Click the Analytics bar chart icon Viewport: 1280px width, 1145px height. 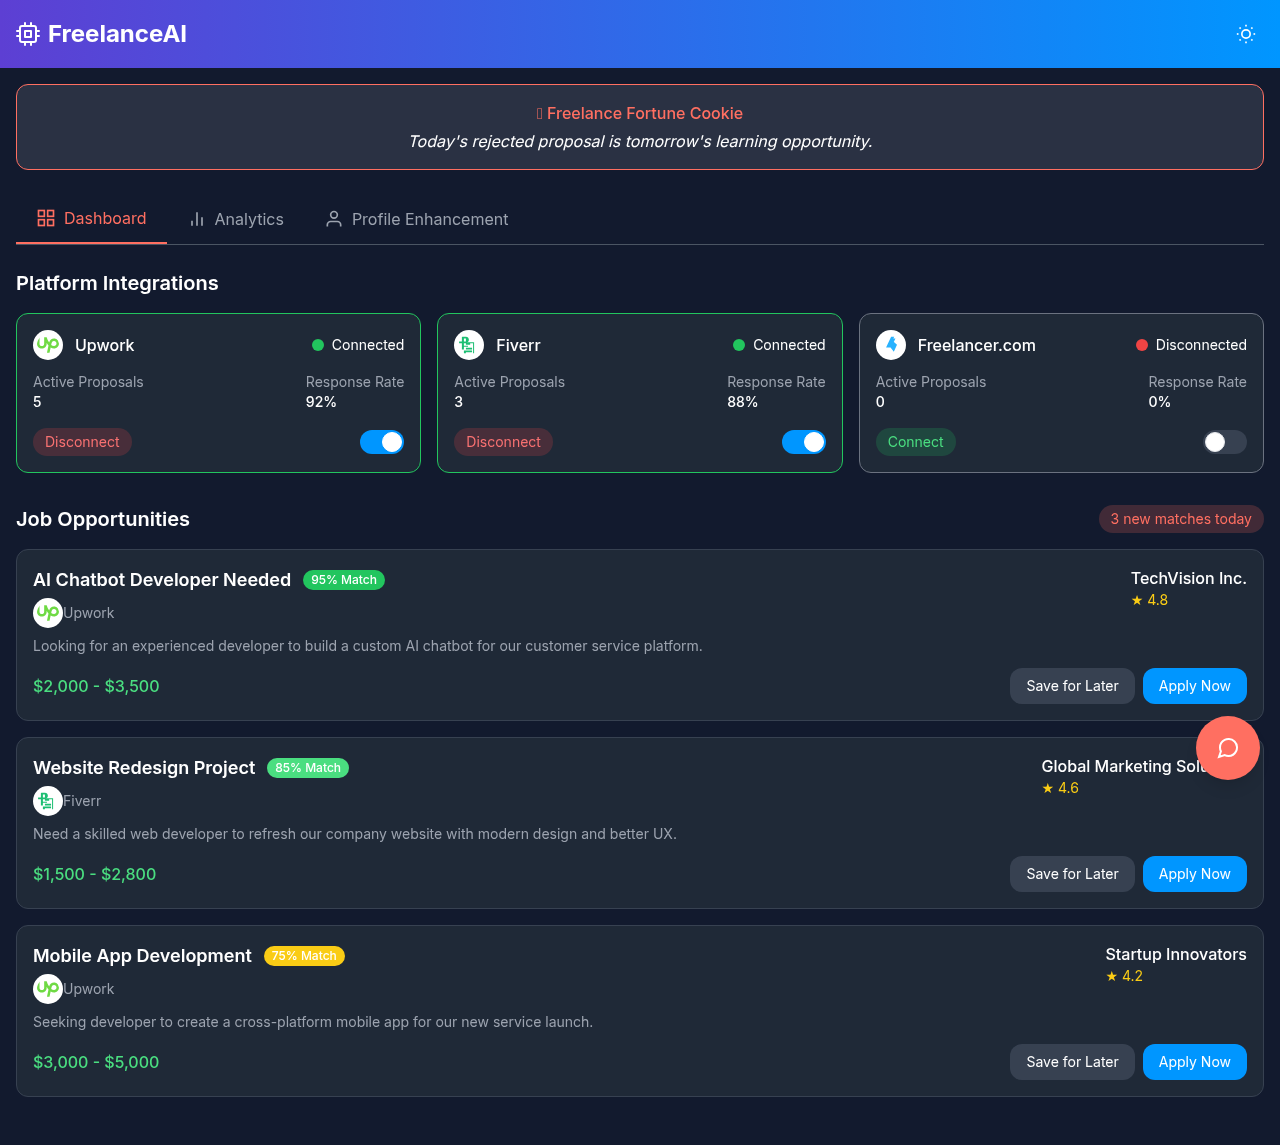(198, 218)
